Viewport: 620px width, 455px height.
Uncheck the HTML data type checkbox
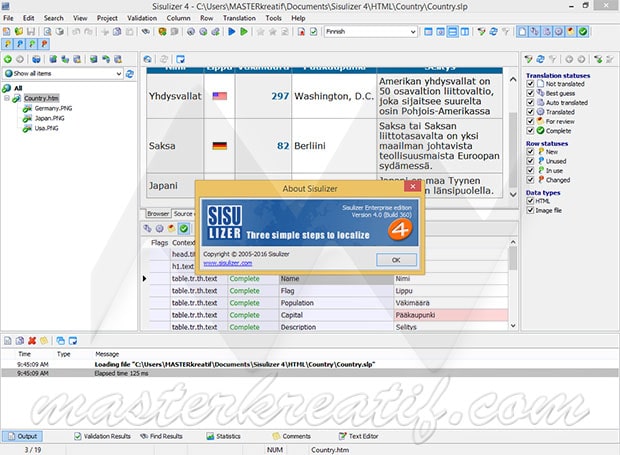click(x=530, y=201)
